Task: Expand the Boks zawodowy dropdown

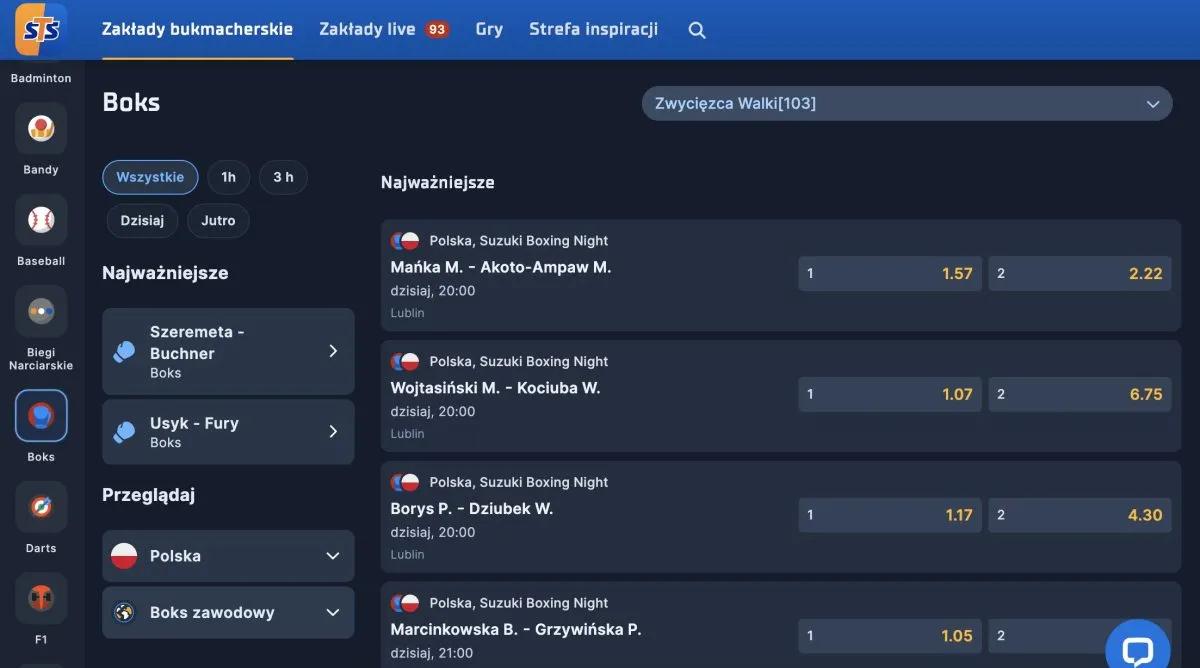Action: tap(227, 612)
